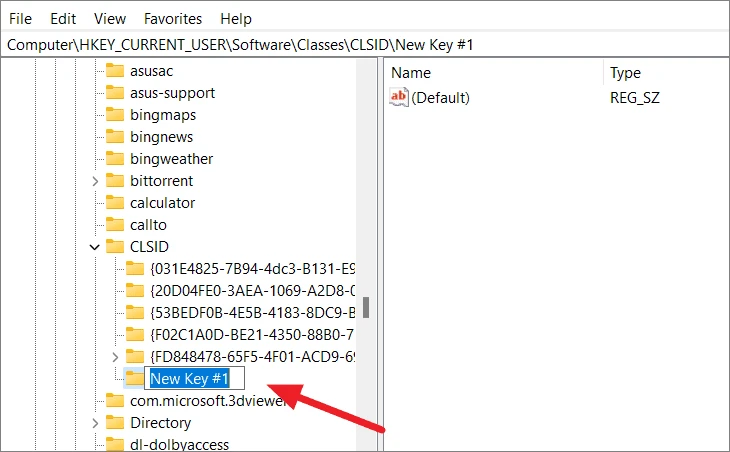The image size is (730, 452).
Task: Expand the bittorrent key
Action: [x=95, y=181]
